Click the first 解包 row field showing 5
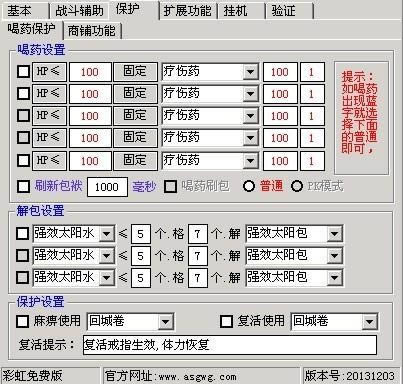This screenshot has height=384, width=403. [x=141, y=234]
